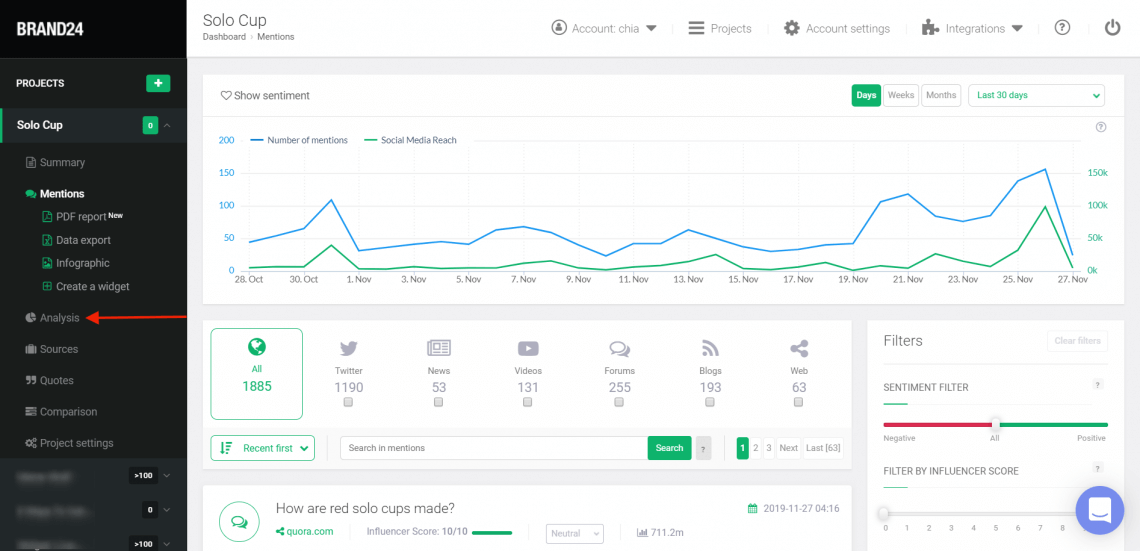Click the Blogs RSS icon
This screenshot has width=1140, height=551.
[x=710, y=348]
